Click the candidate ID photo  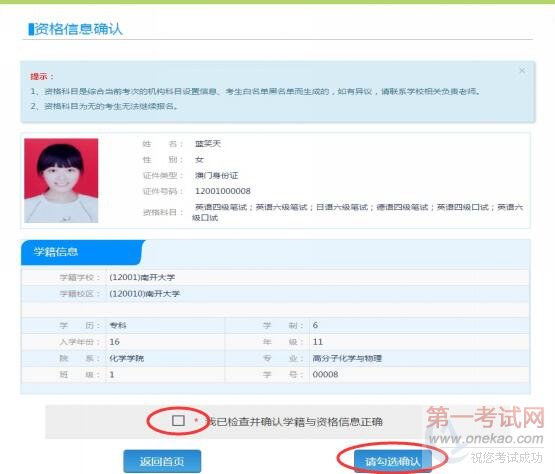click(61, 181)
